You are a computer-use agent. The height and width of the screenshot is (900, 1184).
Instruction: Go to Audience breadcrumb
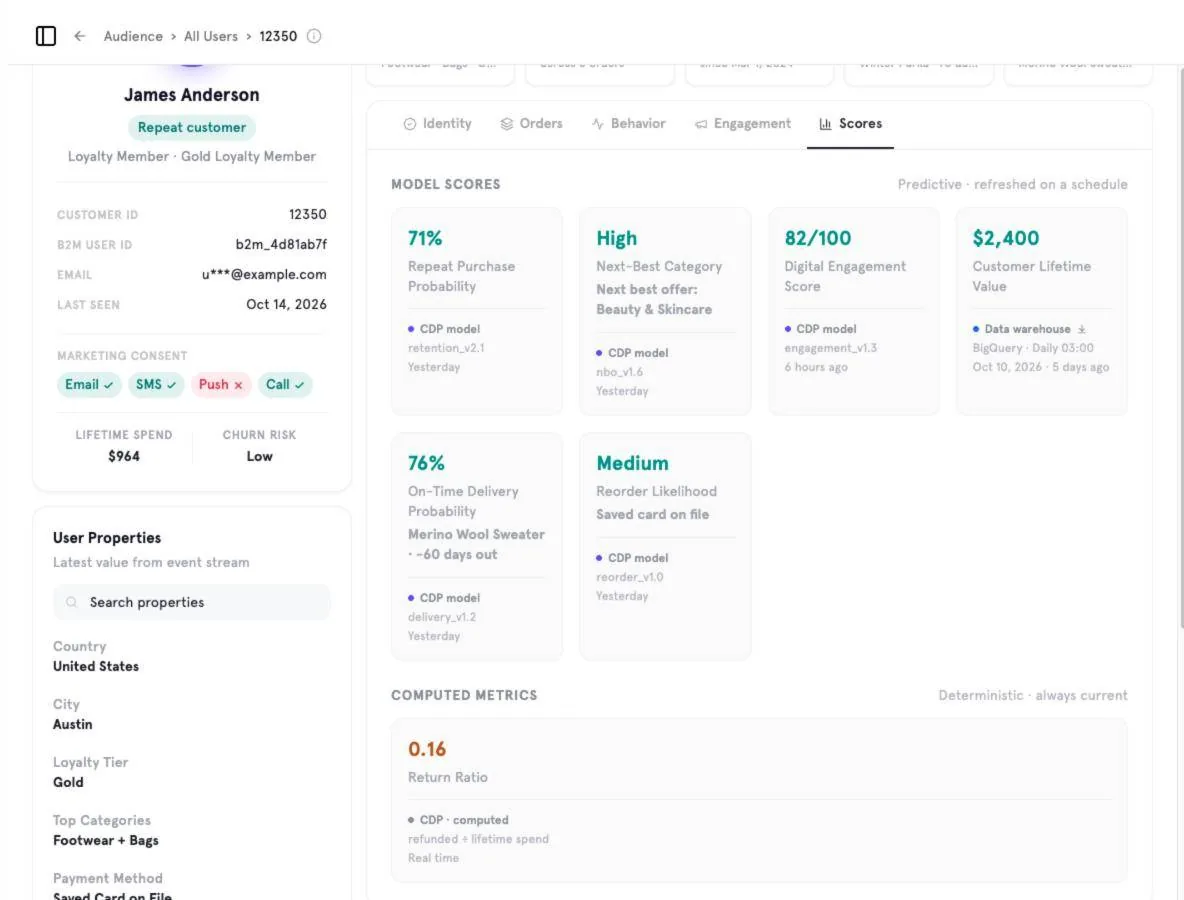(x=133, y=36)
